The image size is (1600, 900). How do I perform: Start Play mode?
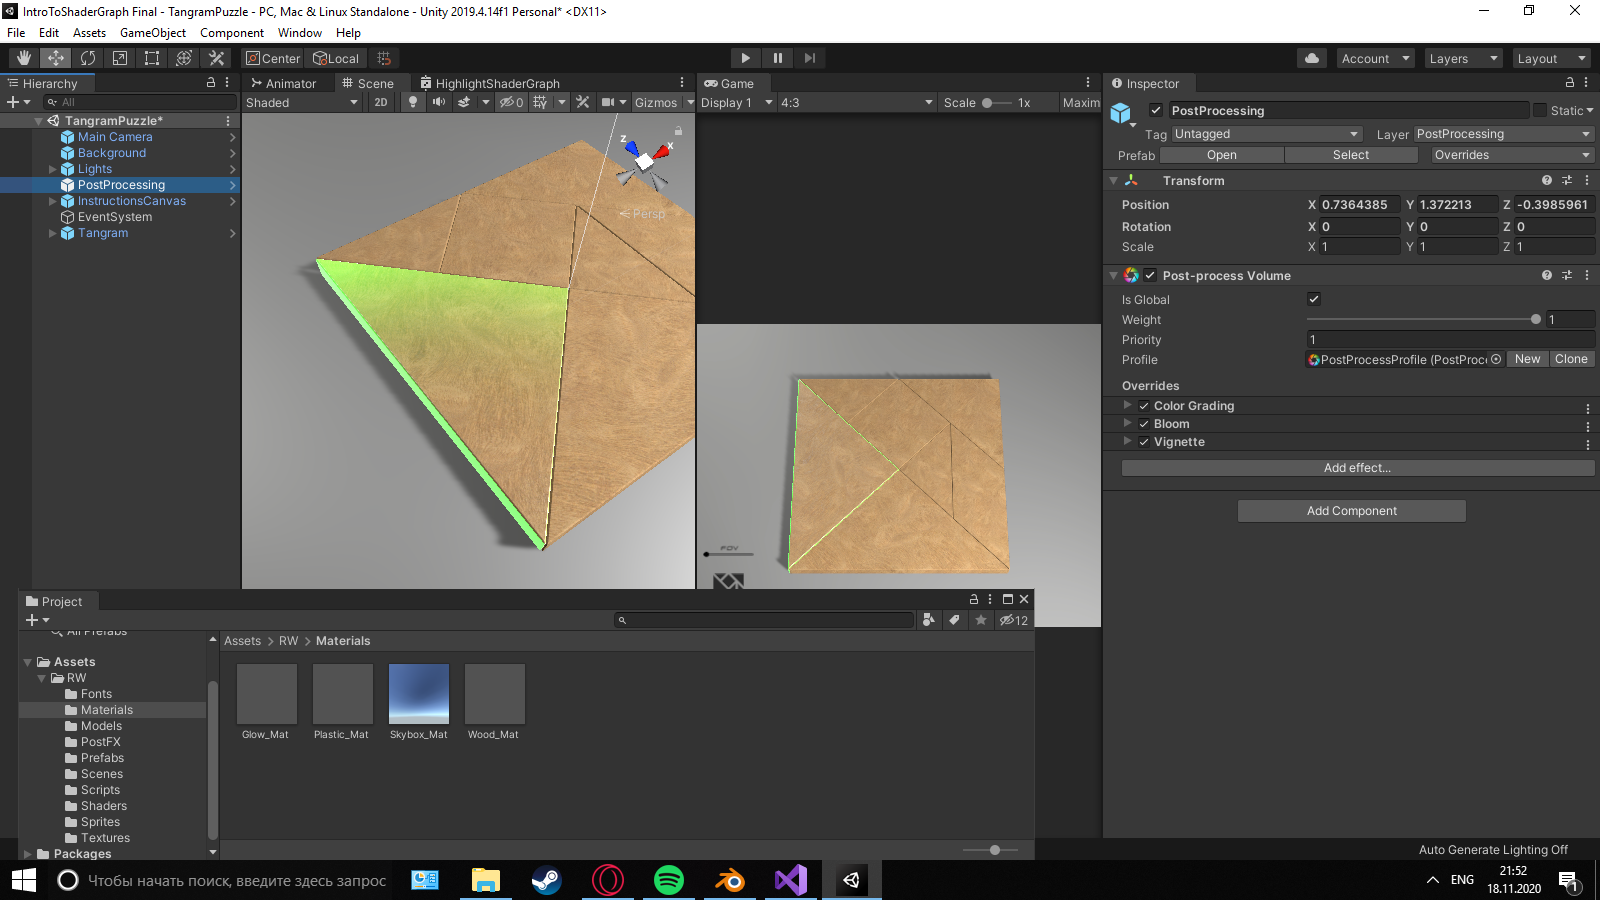(x=745, y=58)
